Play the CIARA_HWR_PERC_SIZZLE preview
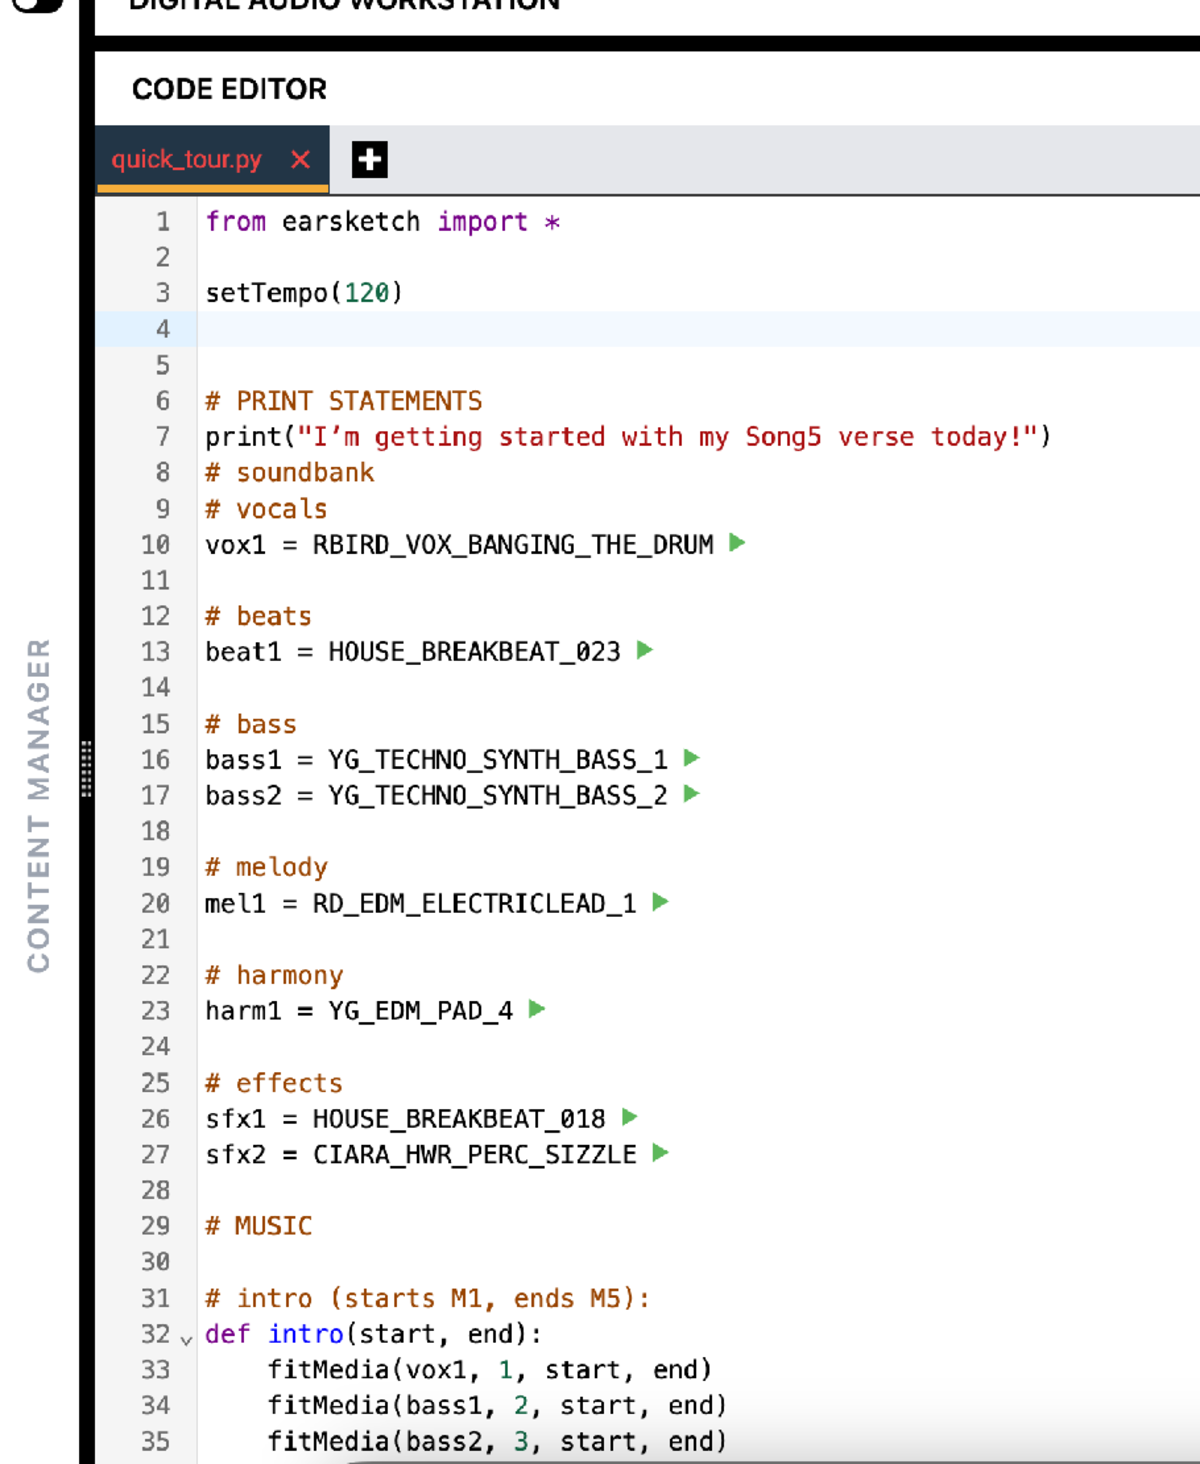1200x1464 pixels. (x=660, y=1153)
